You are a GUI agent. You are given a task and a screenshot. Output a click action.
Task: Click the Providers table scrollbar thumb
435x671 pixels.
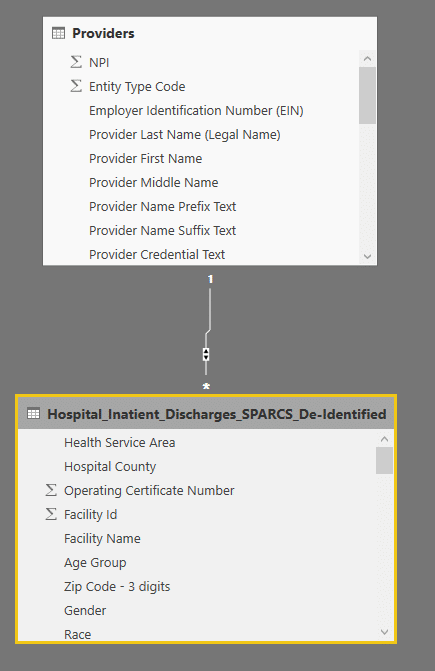367,95
